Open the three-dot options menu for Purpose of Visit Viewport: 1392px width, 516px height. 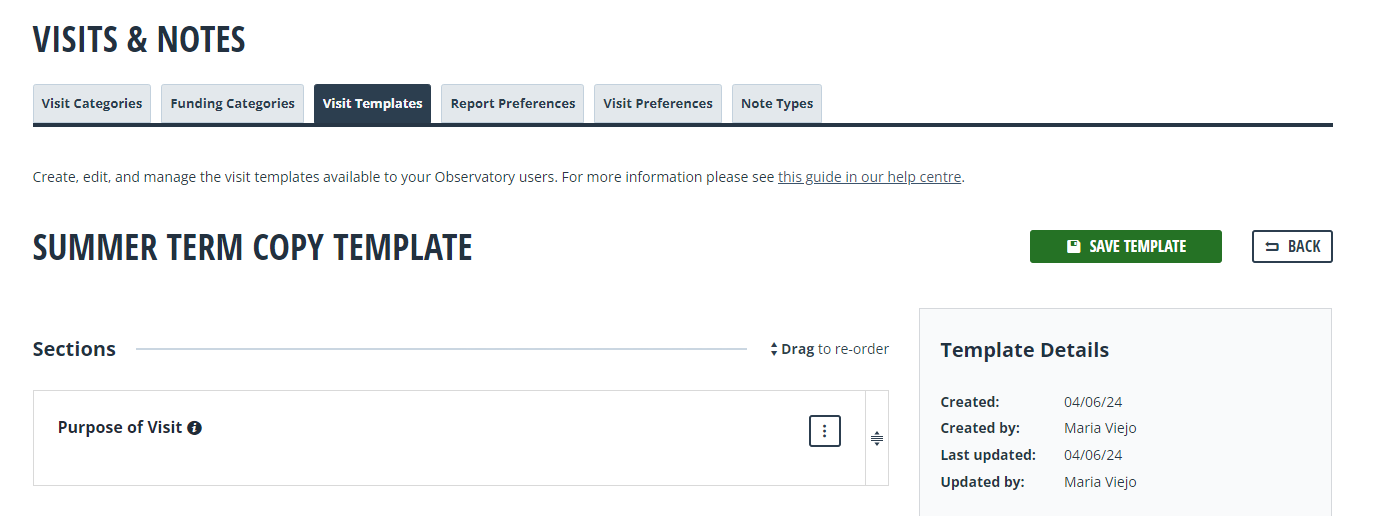825,431
